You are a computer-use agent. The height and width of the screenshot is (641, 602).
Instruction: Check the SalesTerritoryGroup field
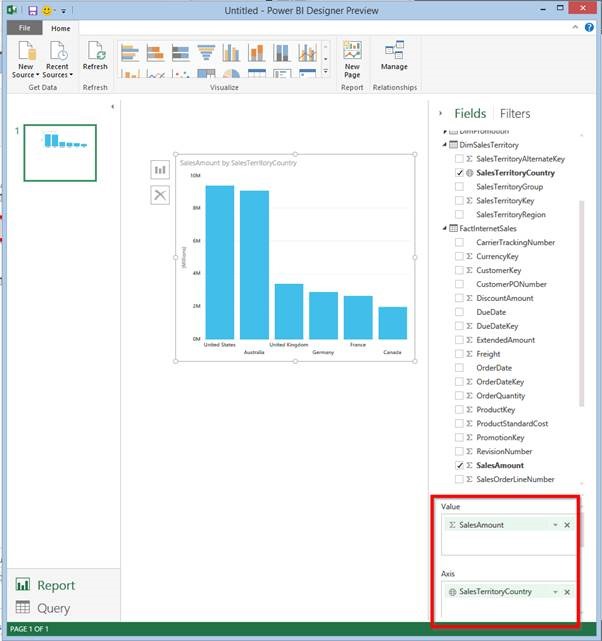459,187
